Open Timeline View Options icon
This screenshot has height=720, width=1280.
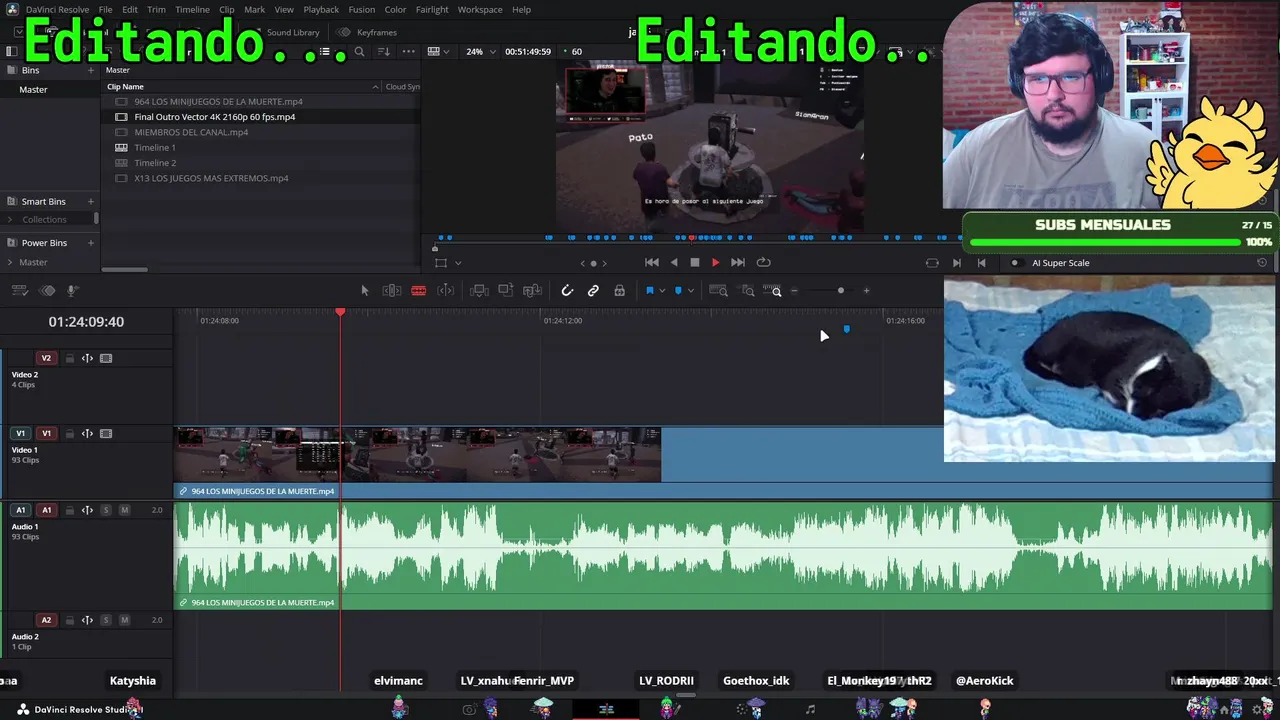[x=19, y=291]
